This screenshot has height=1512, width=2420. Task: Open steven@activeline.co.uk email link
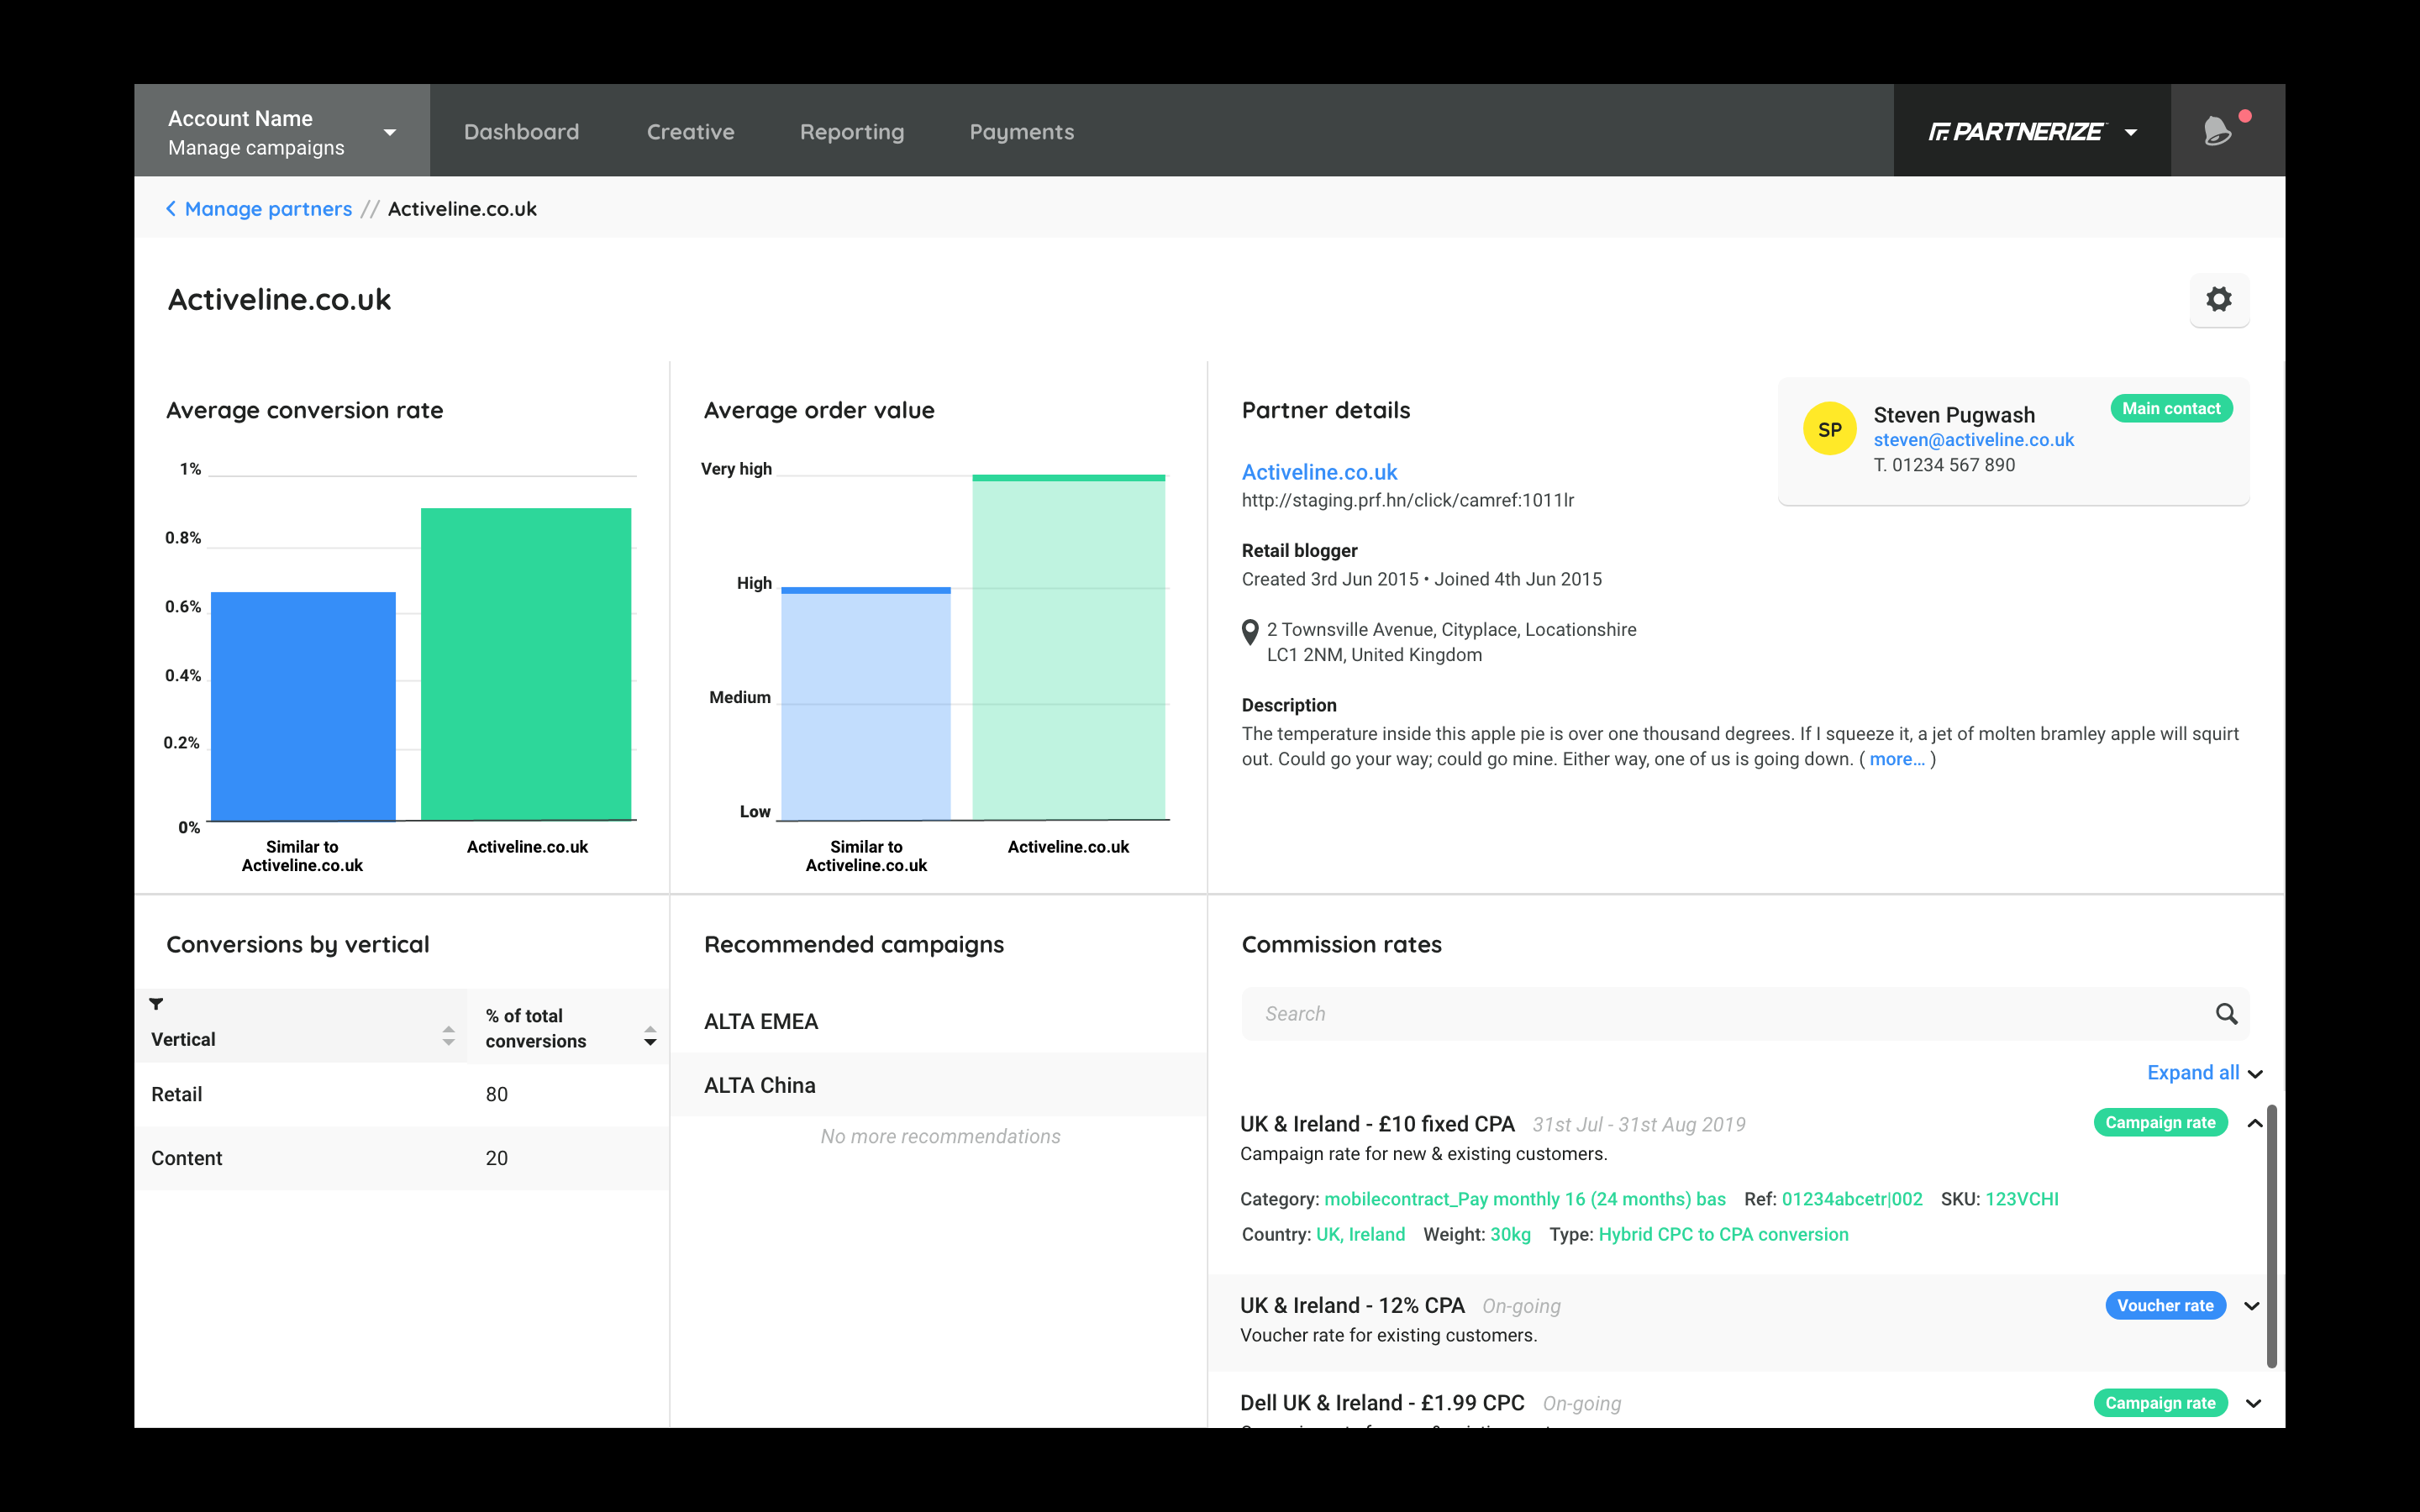(x=1973, y=440)
